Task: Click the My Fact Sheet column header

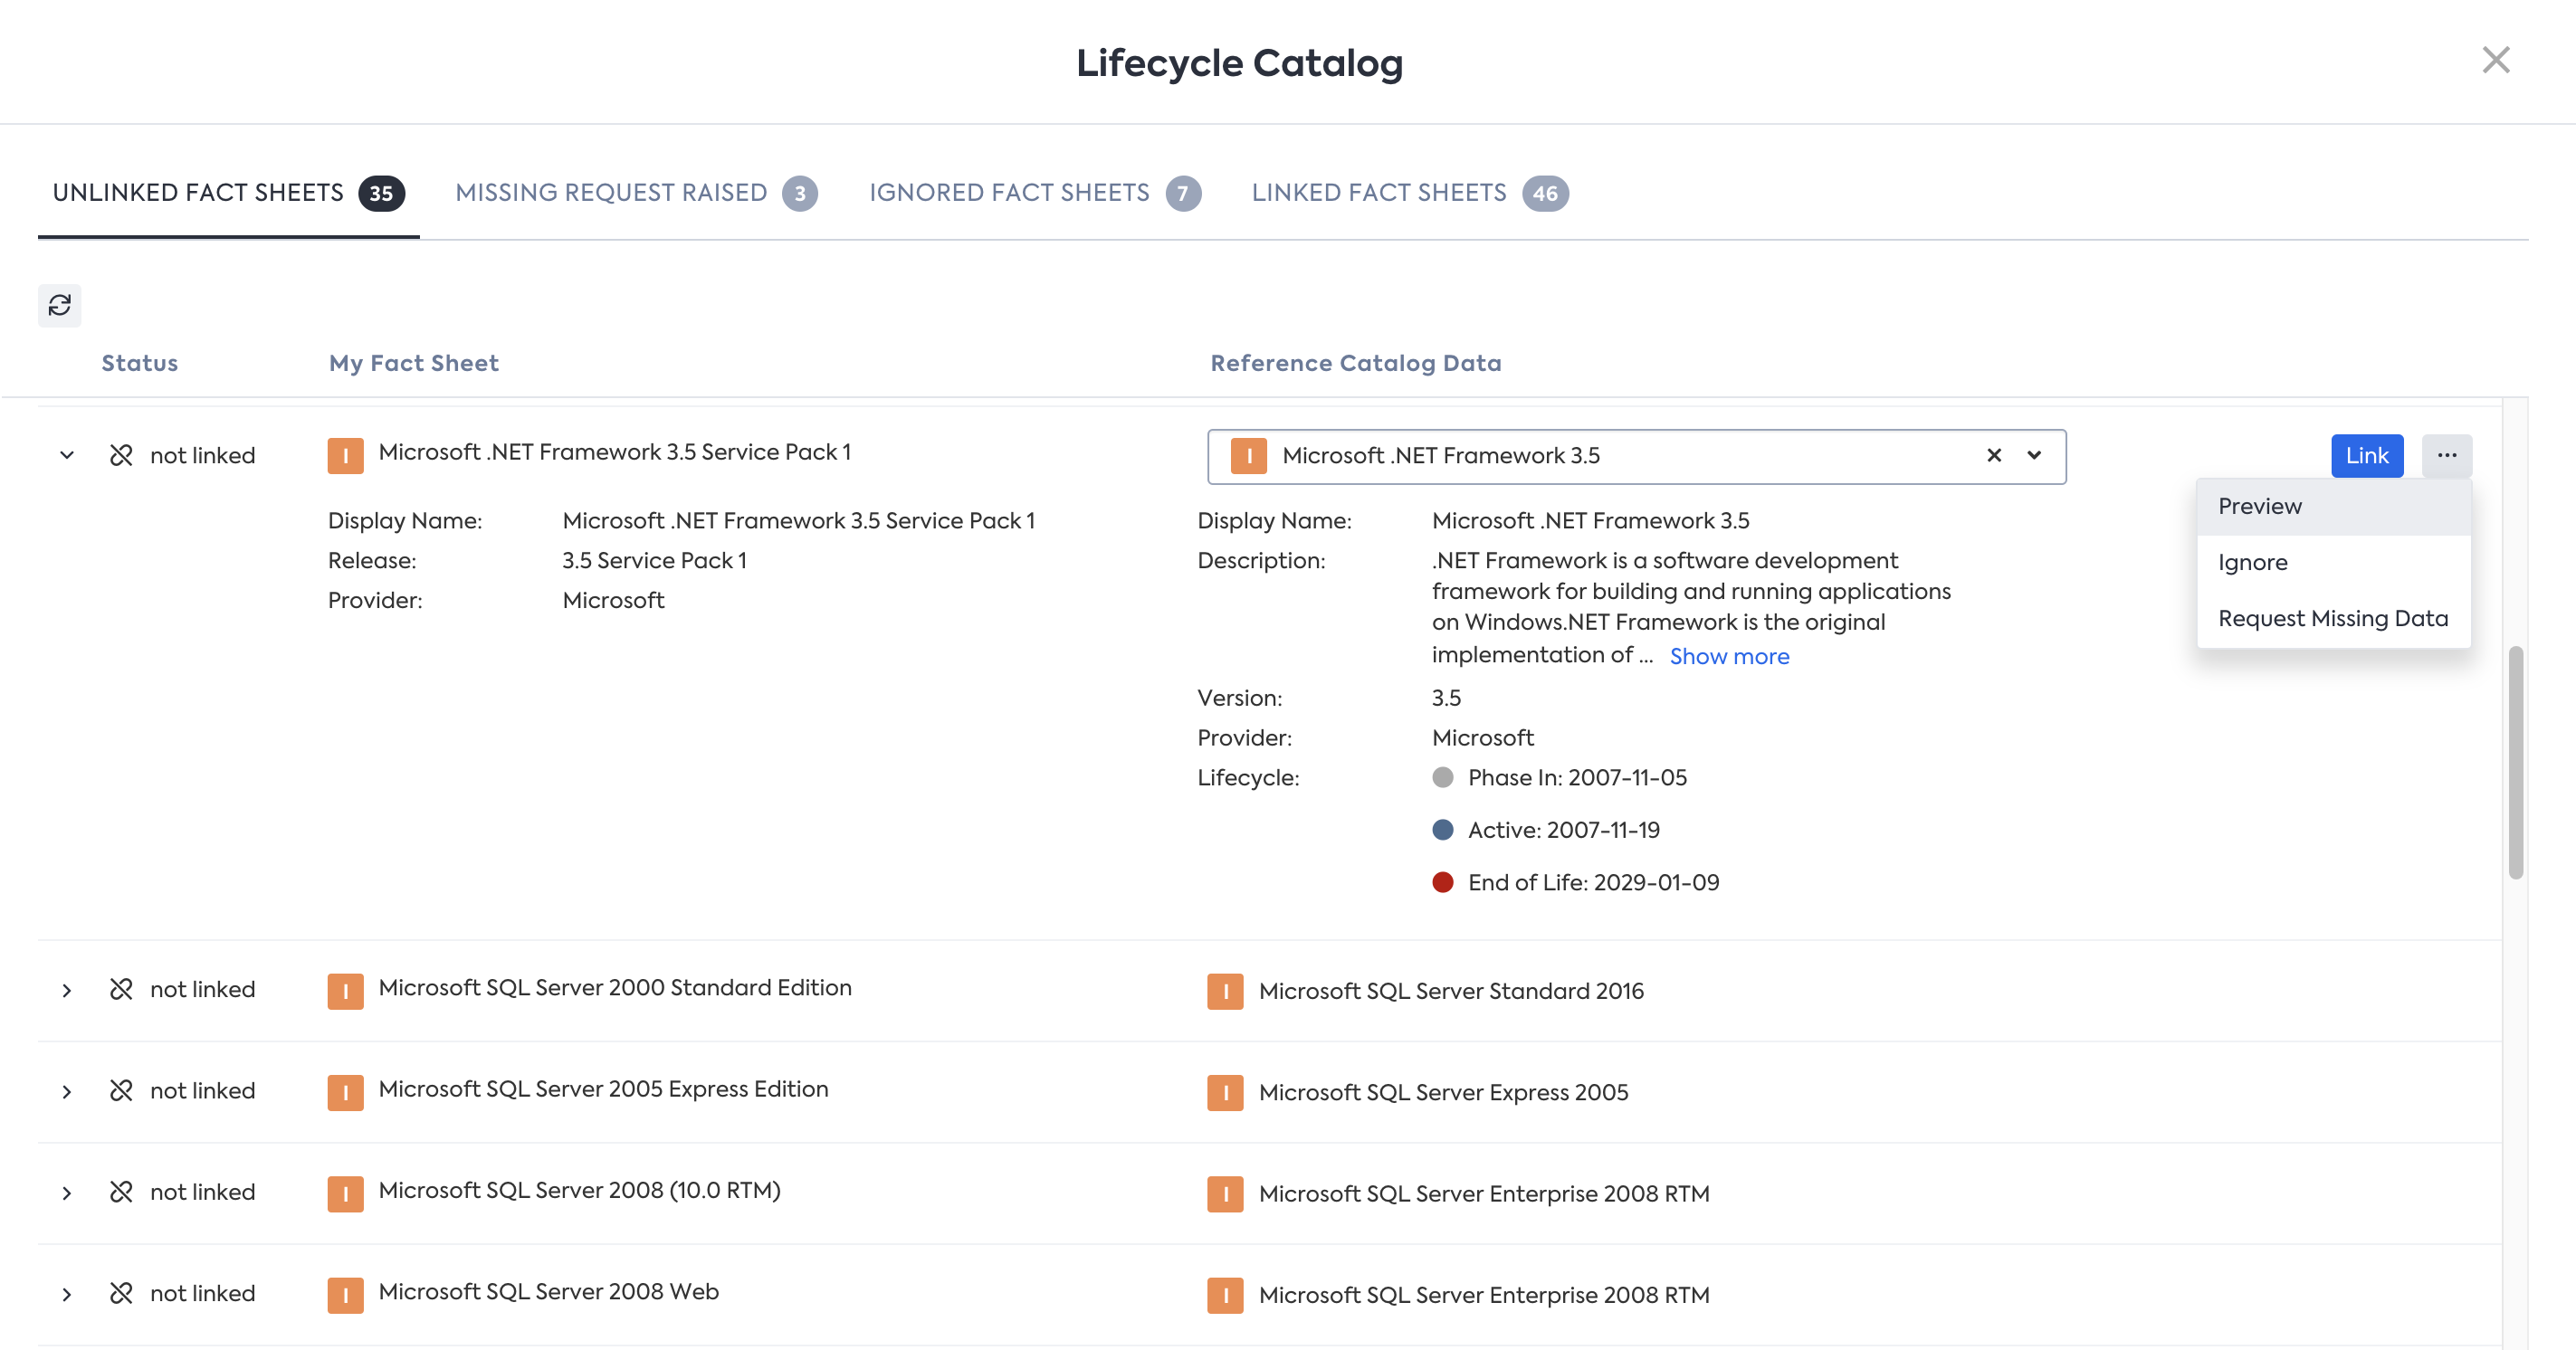Action: coord(414,363)
